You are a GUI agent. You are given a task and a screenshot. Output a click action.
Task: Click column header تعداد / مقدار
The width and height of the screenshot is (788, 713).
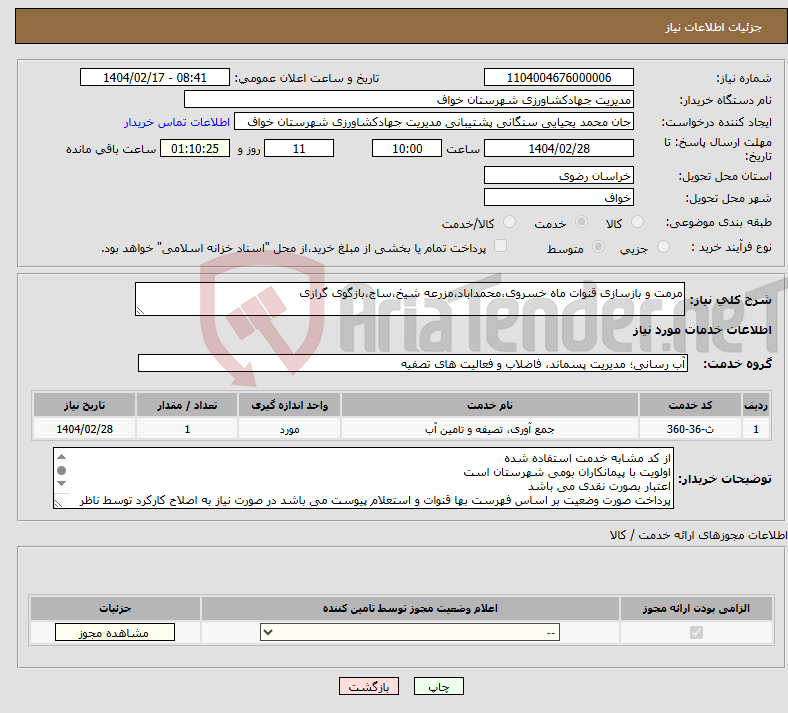click(x=187, y=405)
